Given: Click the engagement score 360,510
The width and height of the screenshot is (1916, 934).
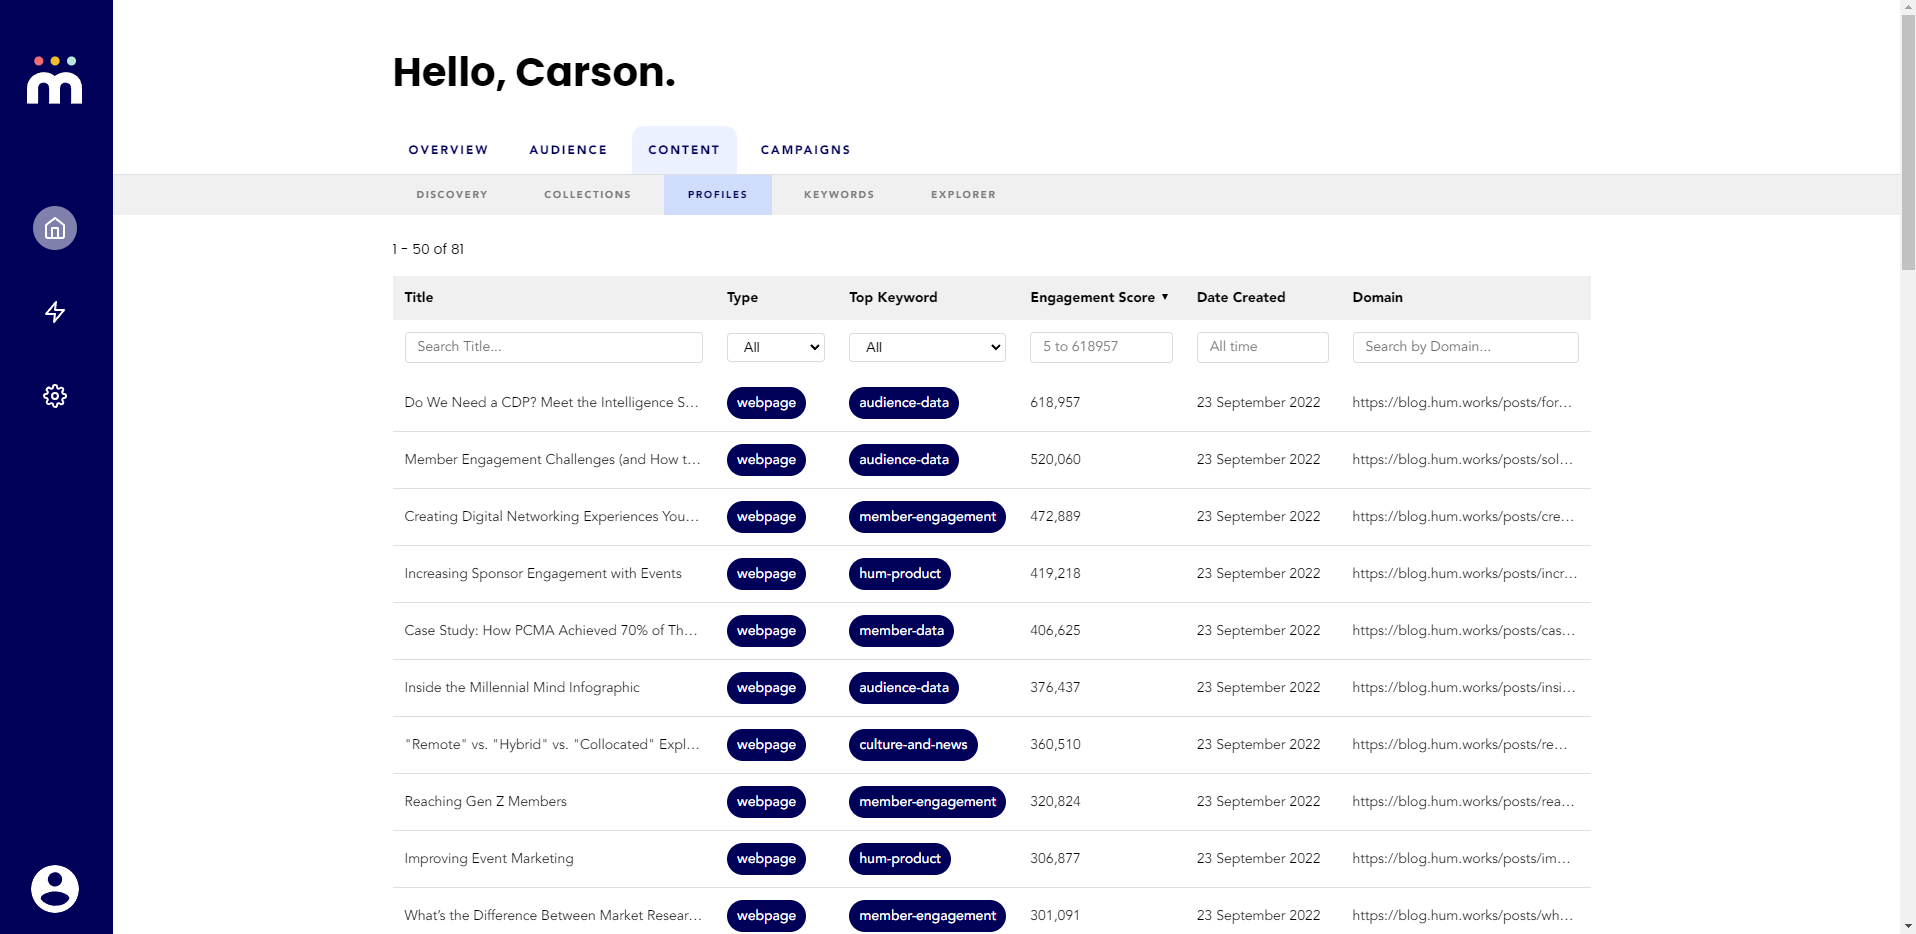Looking at the screenshot, I should coord(1055,744).
